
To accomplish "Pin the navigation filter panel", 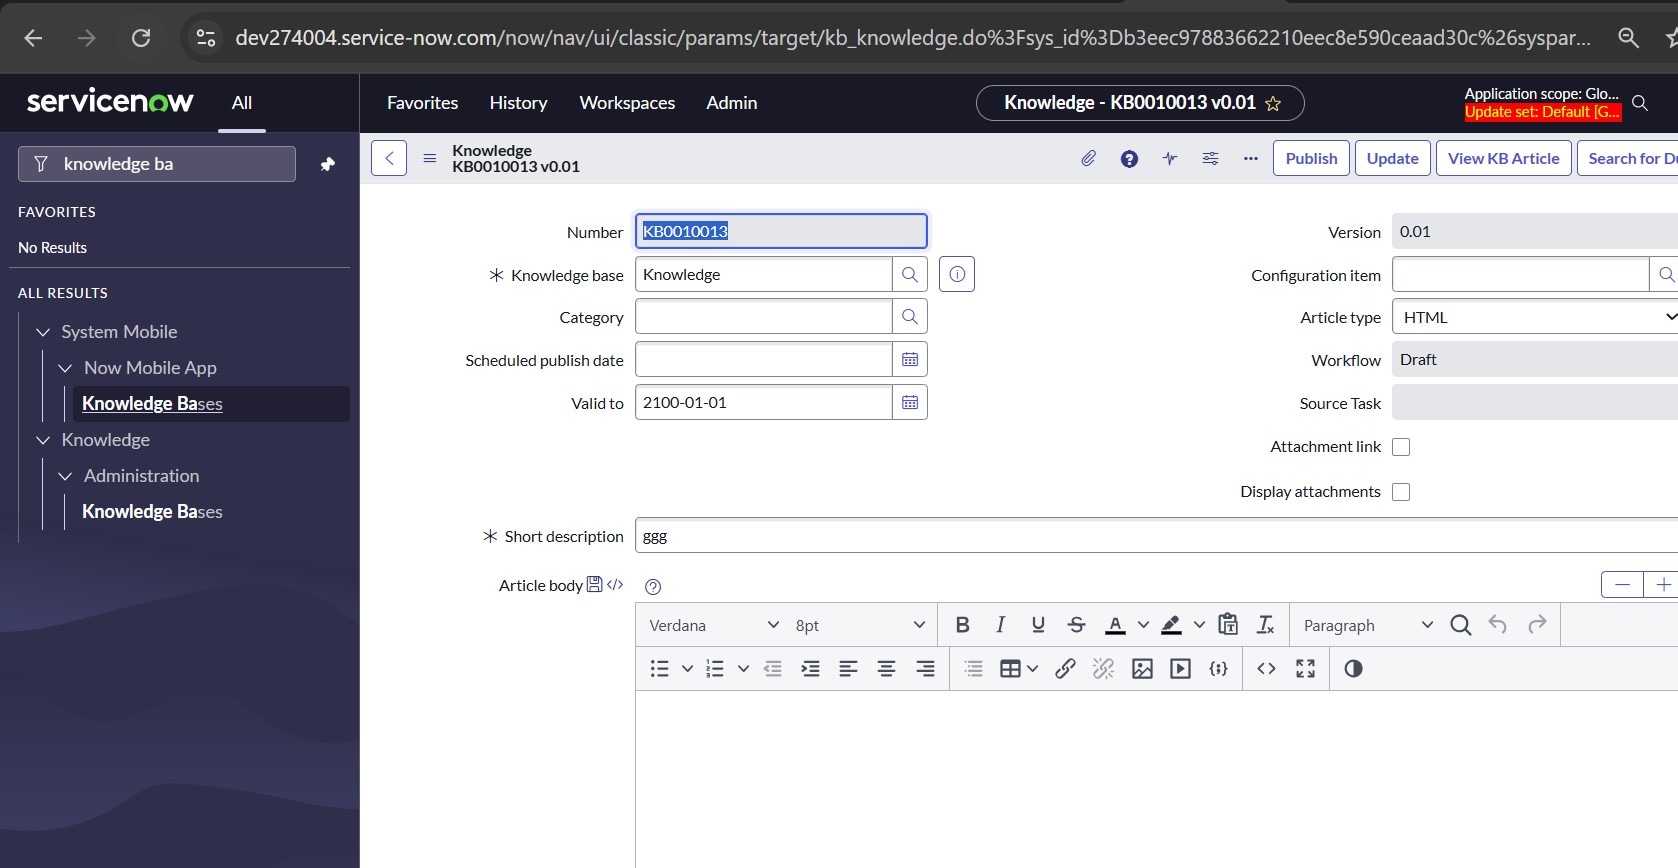I will 327,164.
